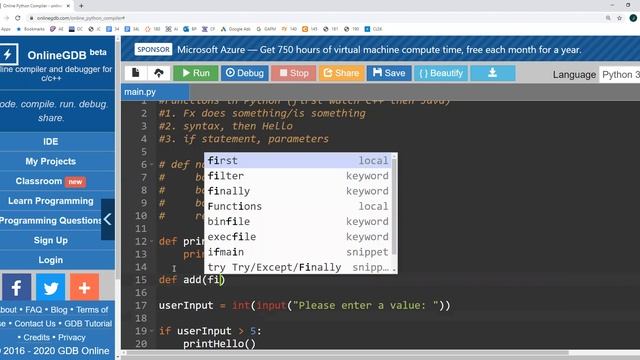Click the Download code icon
This screenshot has width=640, height=360.
coord(493,73)
